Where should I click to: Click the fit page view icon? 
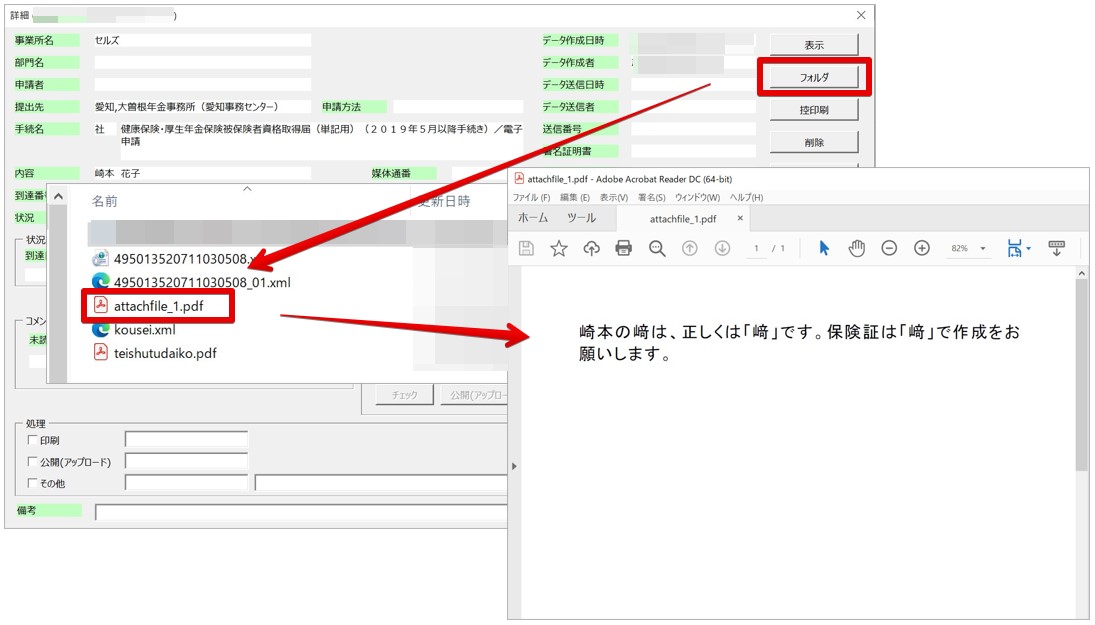pyautogui.click(x=1015, y=248)
